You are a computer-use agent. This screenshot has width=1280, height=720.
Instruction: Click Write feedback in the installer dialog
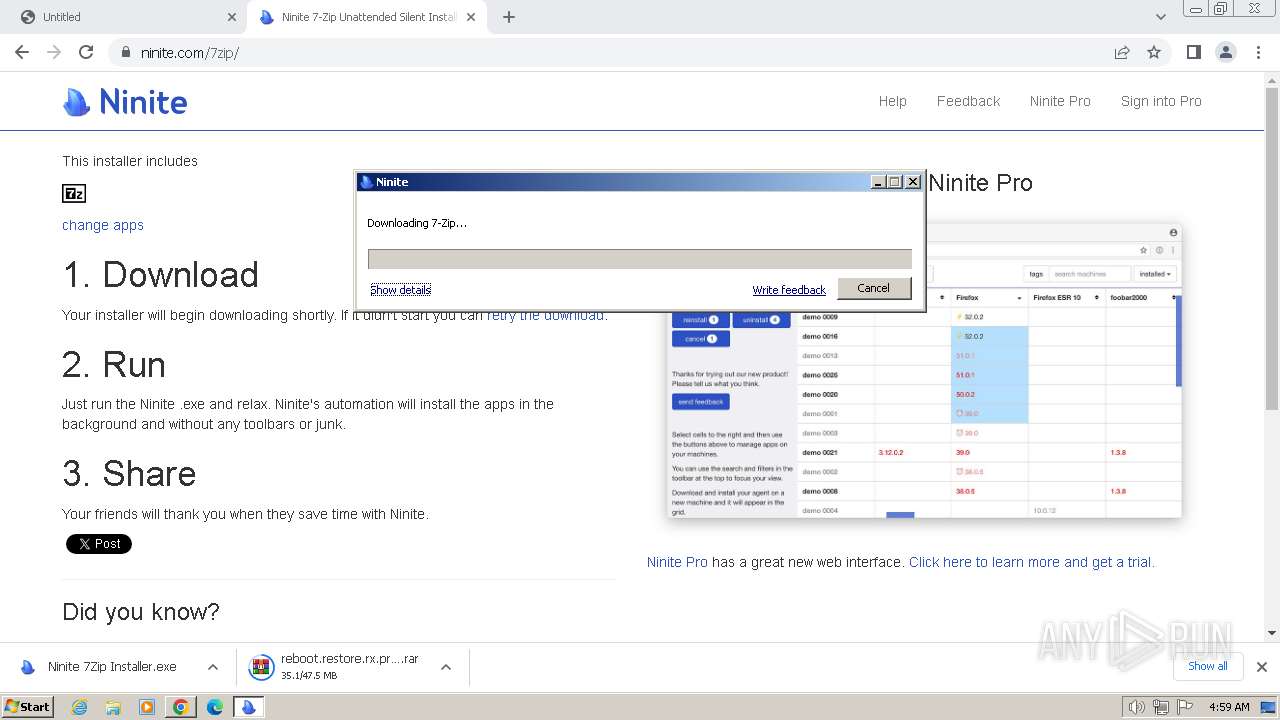click(x=789, y=290)
